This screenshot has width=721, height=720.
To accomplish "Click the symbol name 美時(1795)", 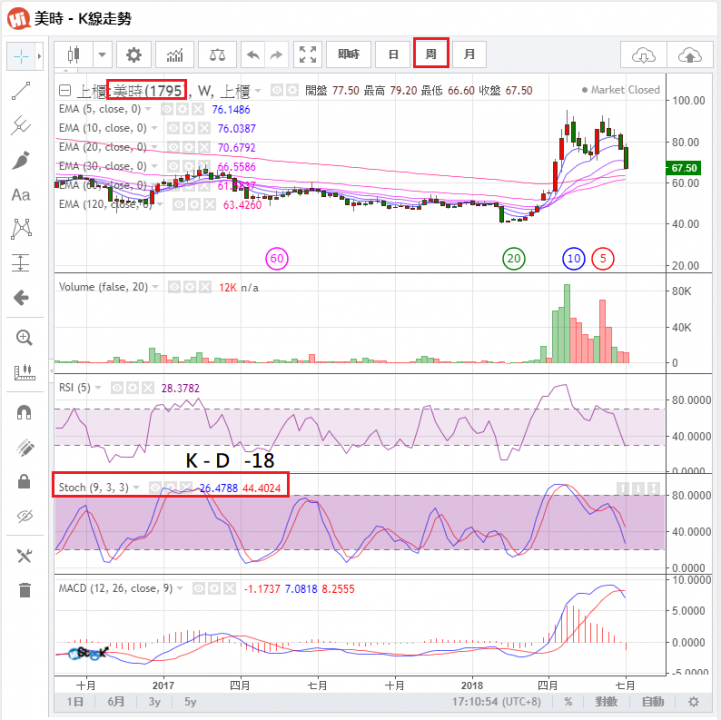I will coord(148,91).
